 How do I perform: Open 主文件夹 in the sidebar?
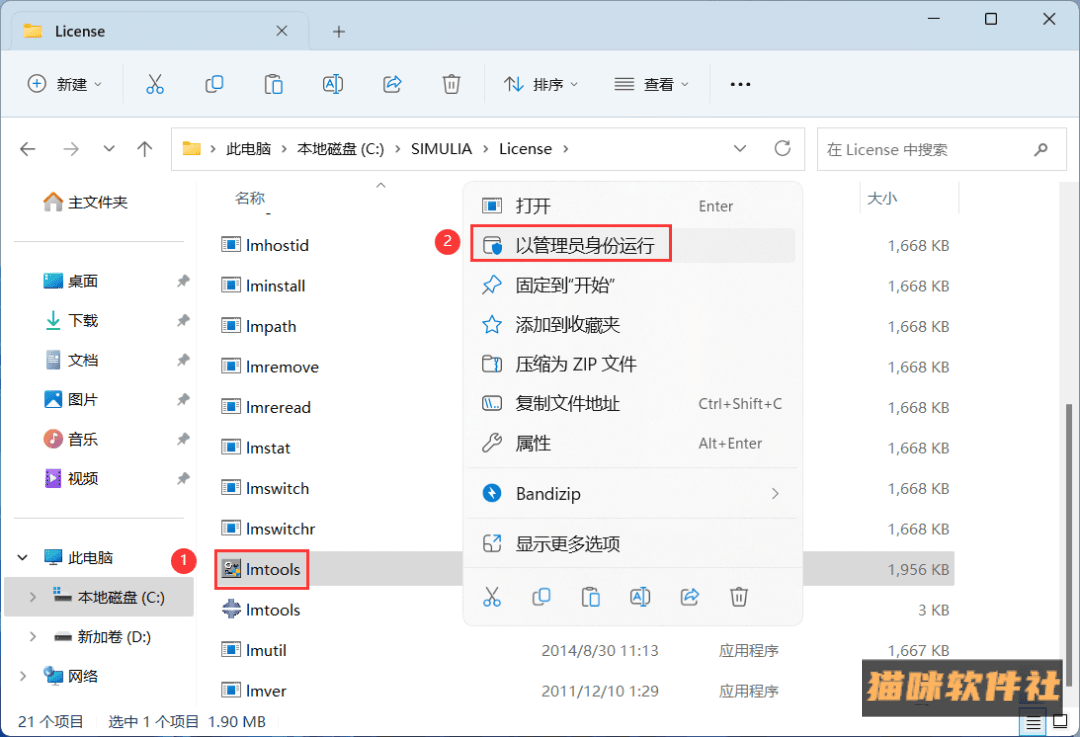(86, 202)
